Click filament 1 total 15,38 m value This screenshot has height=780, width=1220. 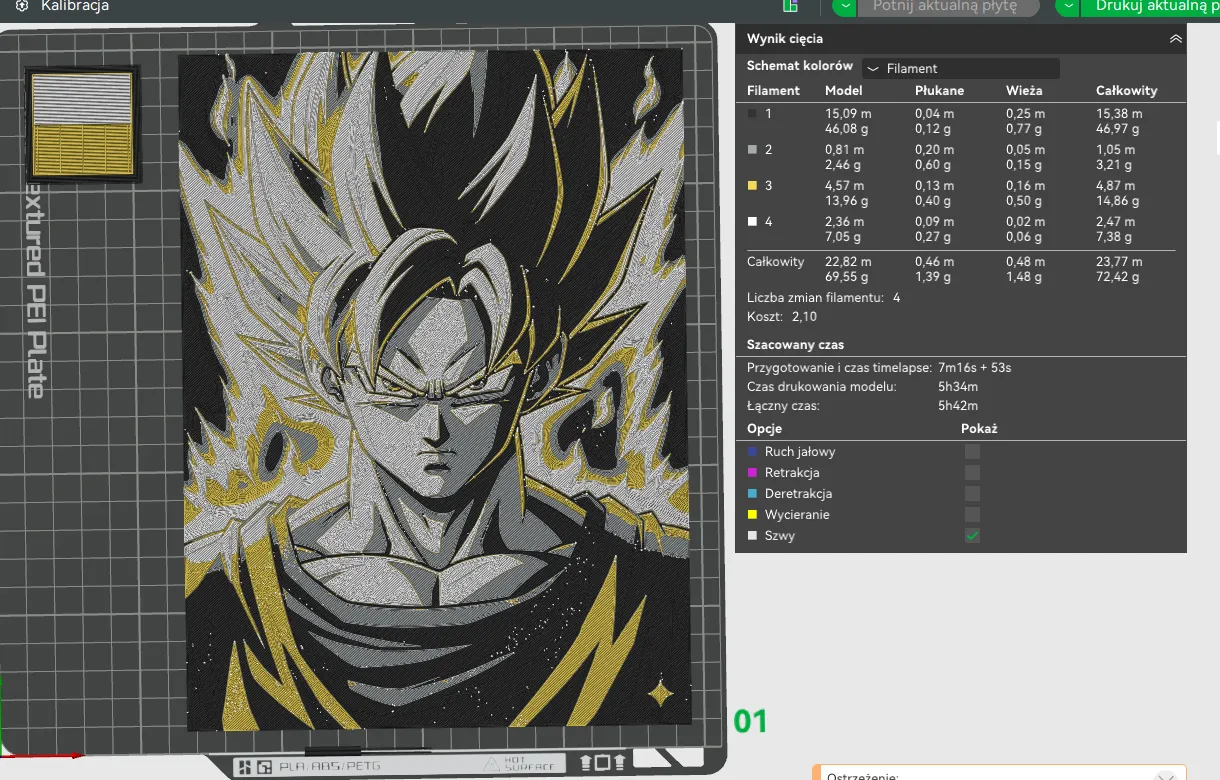[x=1119, y=114]
